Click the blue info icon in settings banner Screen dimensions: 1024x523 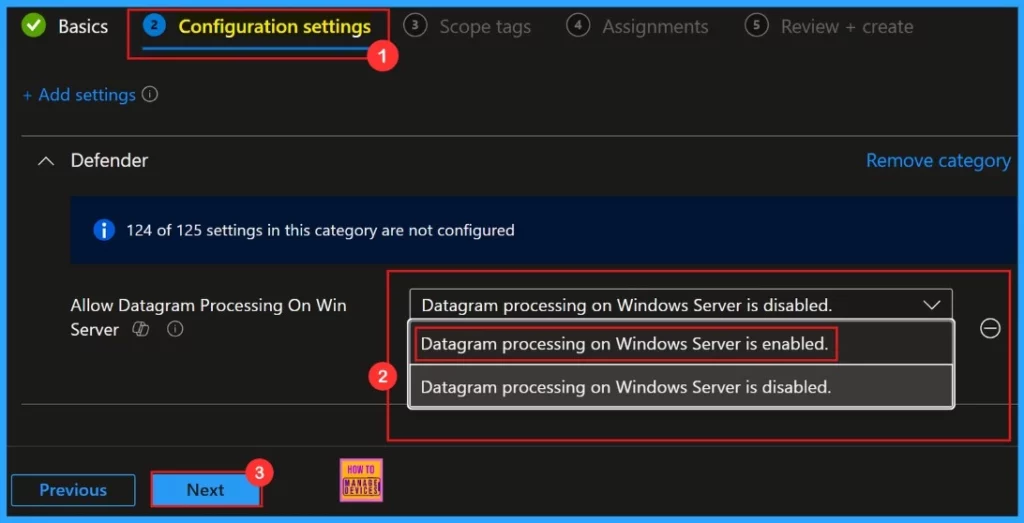104,230
